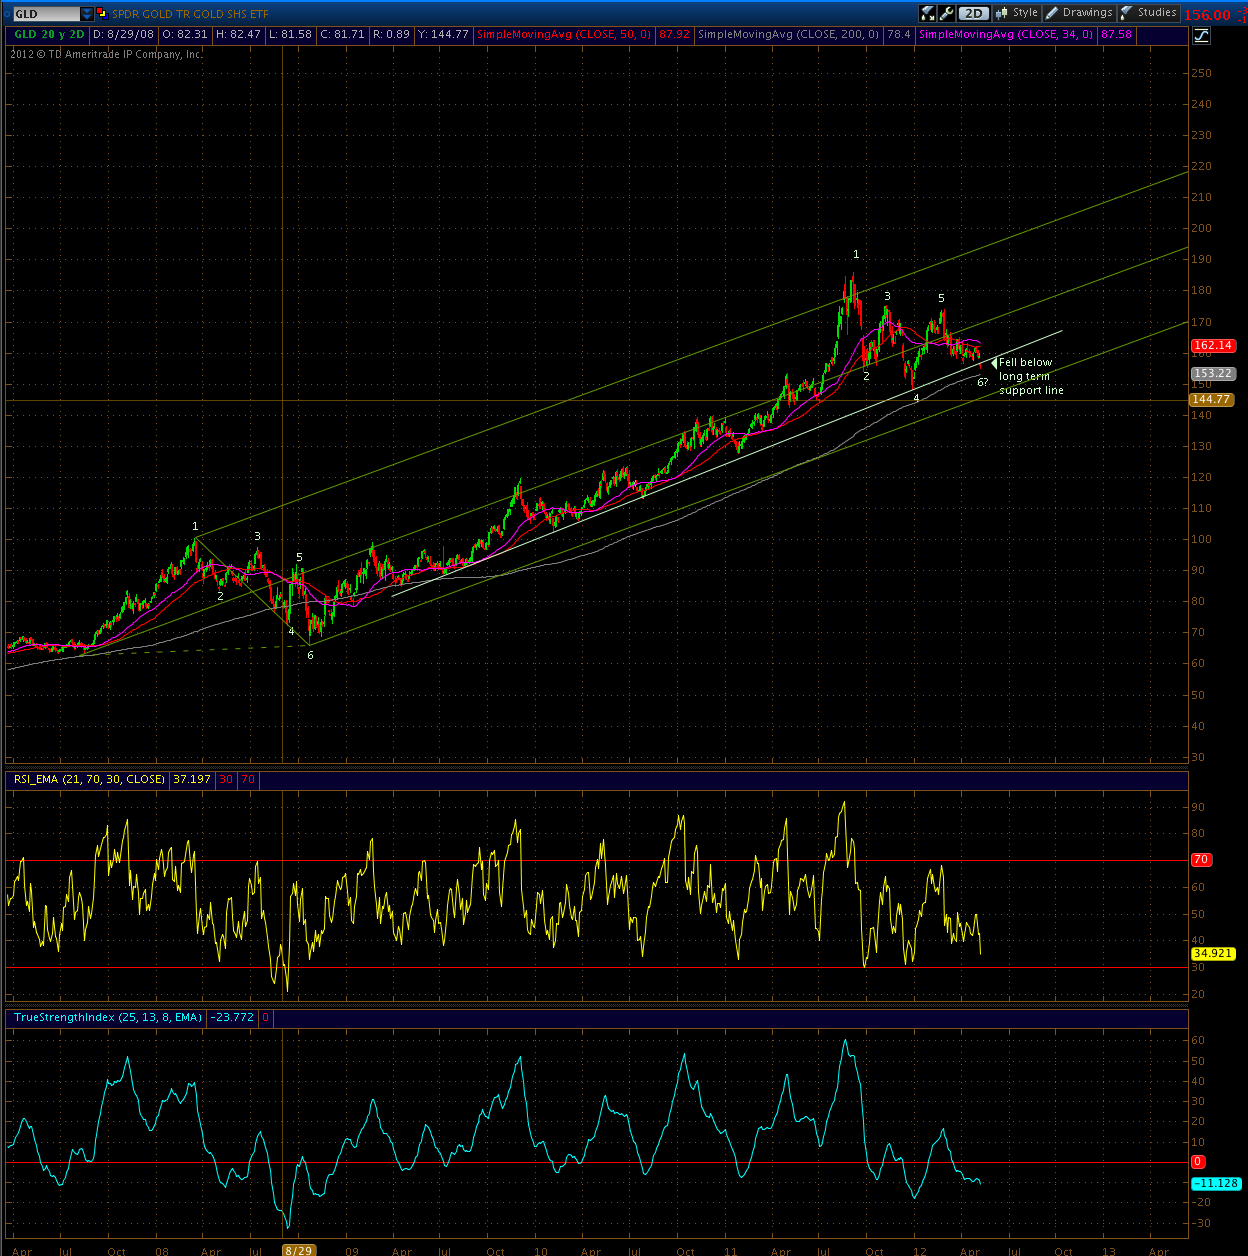
Task: Click the colored symbol-link squares icon
Action: coord(102,13)
